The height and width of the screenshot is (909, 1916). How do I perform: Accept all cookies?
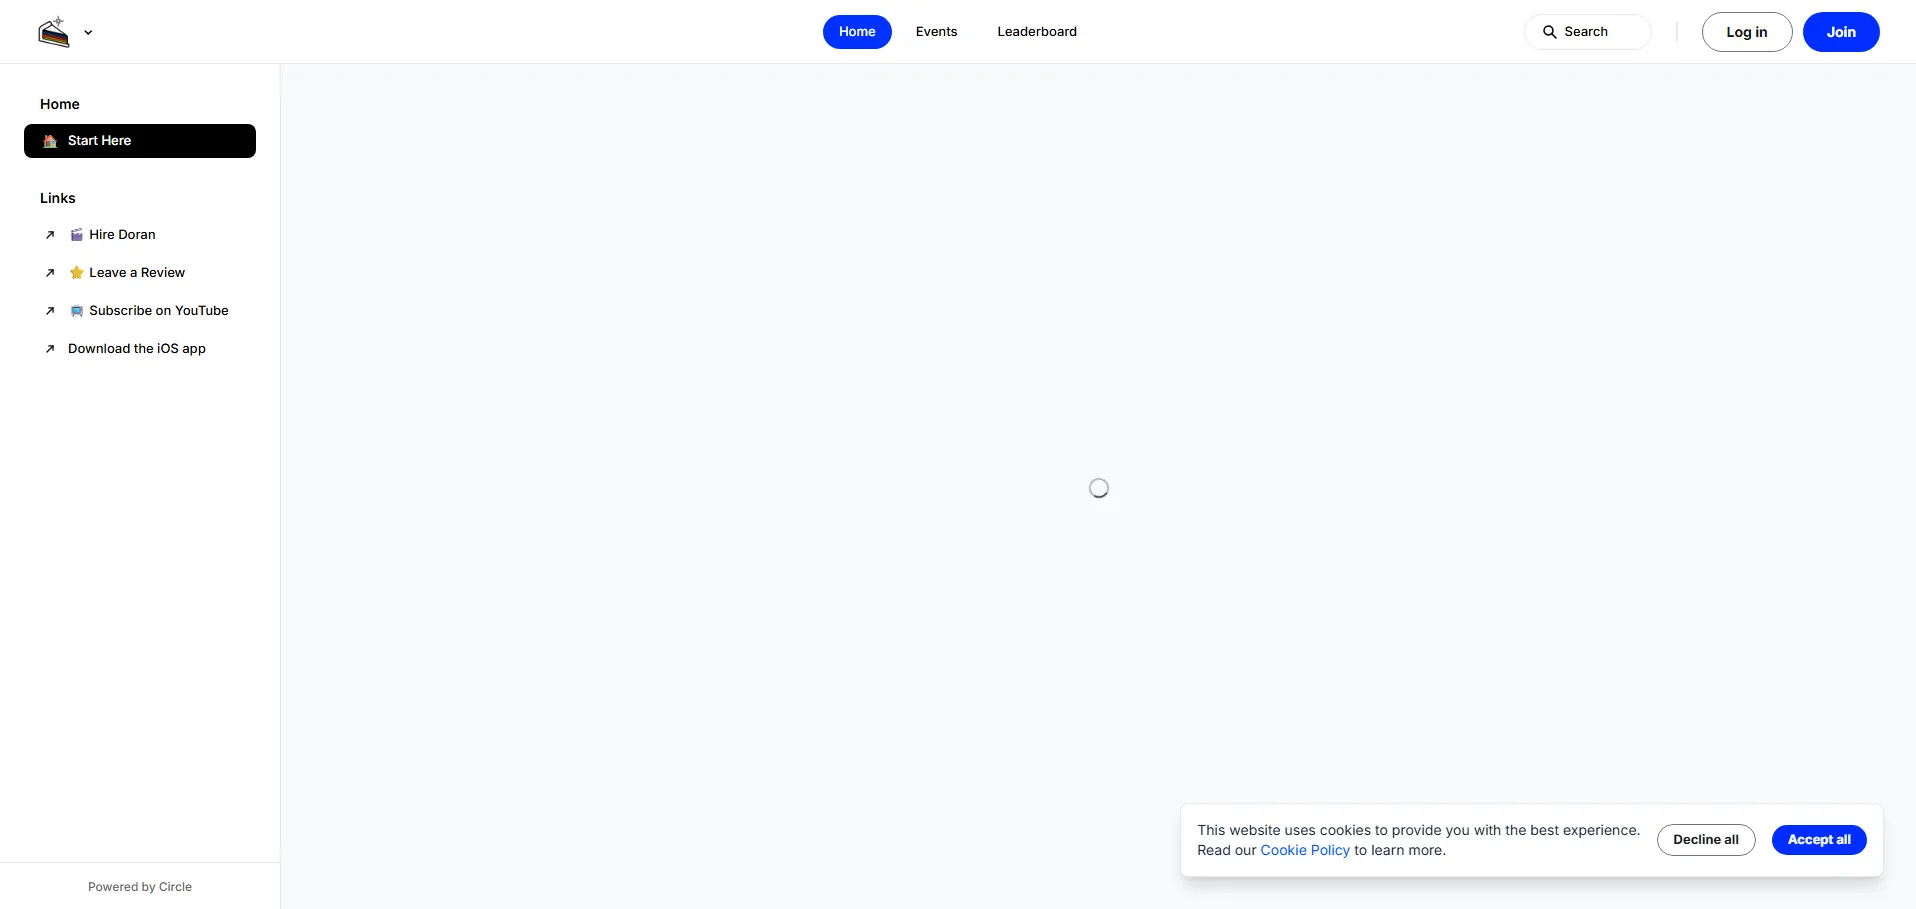(x=1818, y=840)
